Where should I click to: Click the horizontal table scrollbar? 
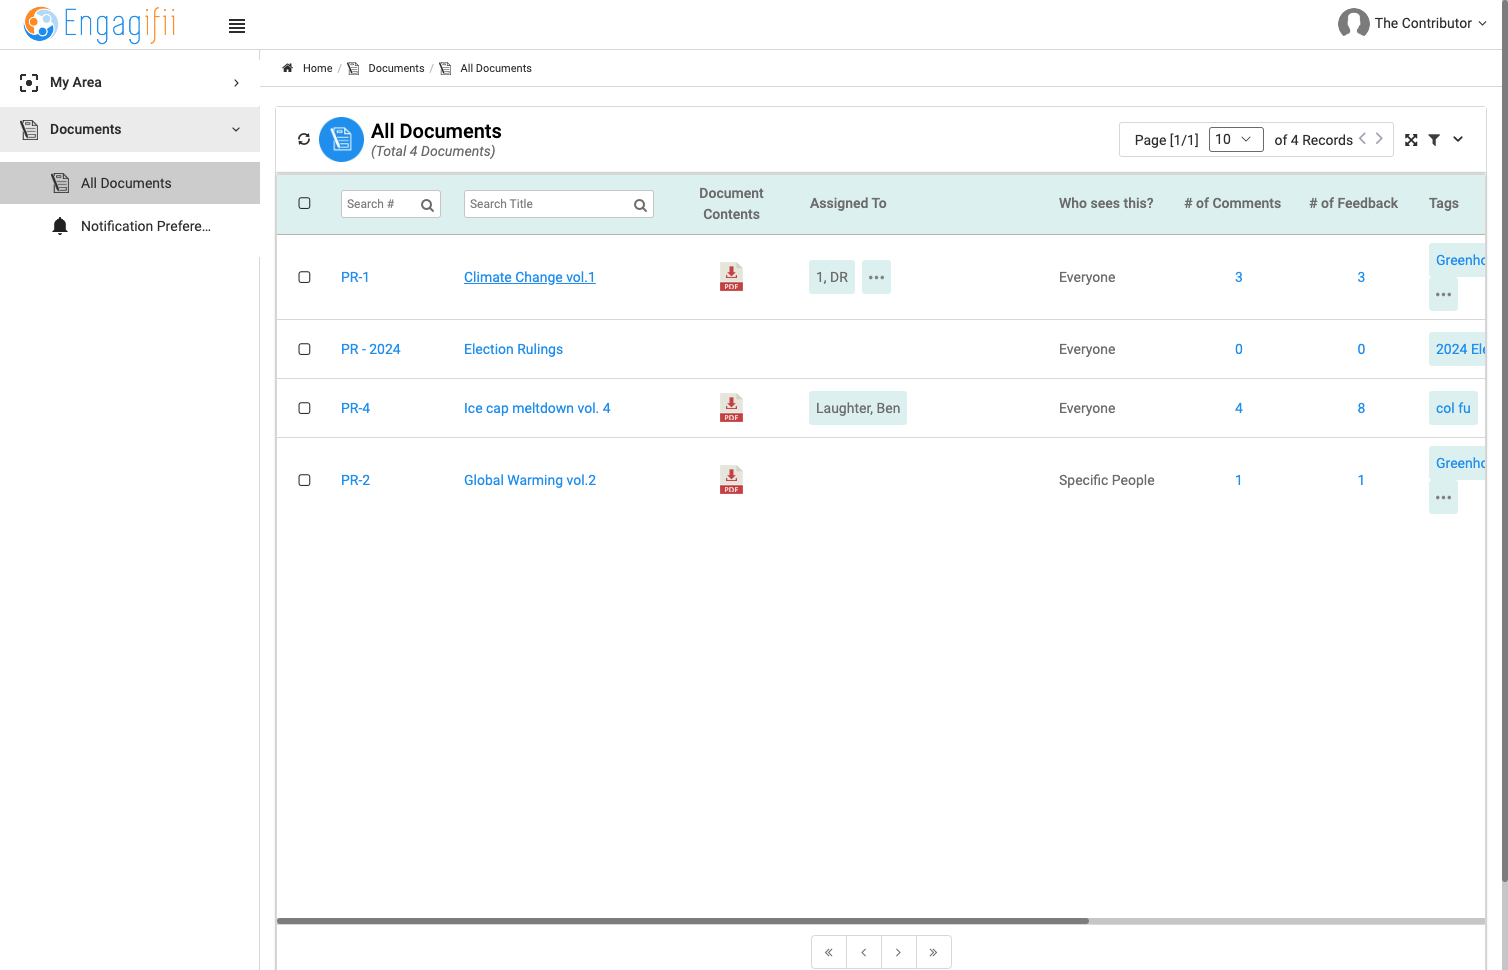tap(683, 921)
